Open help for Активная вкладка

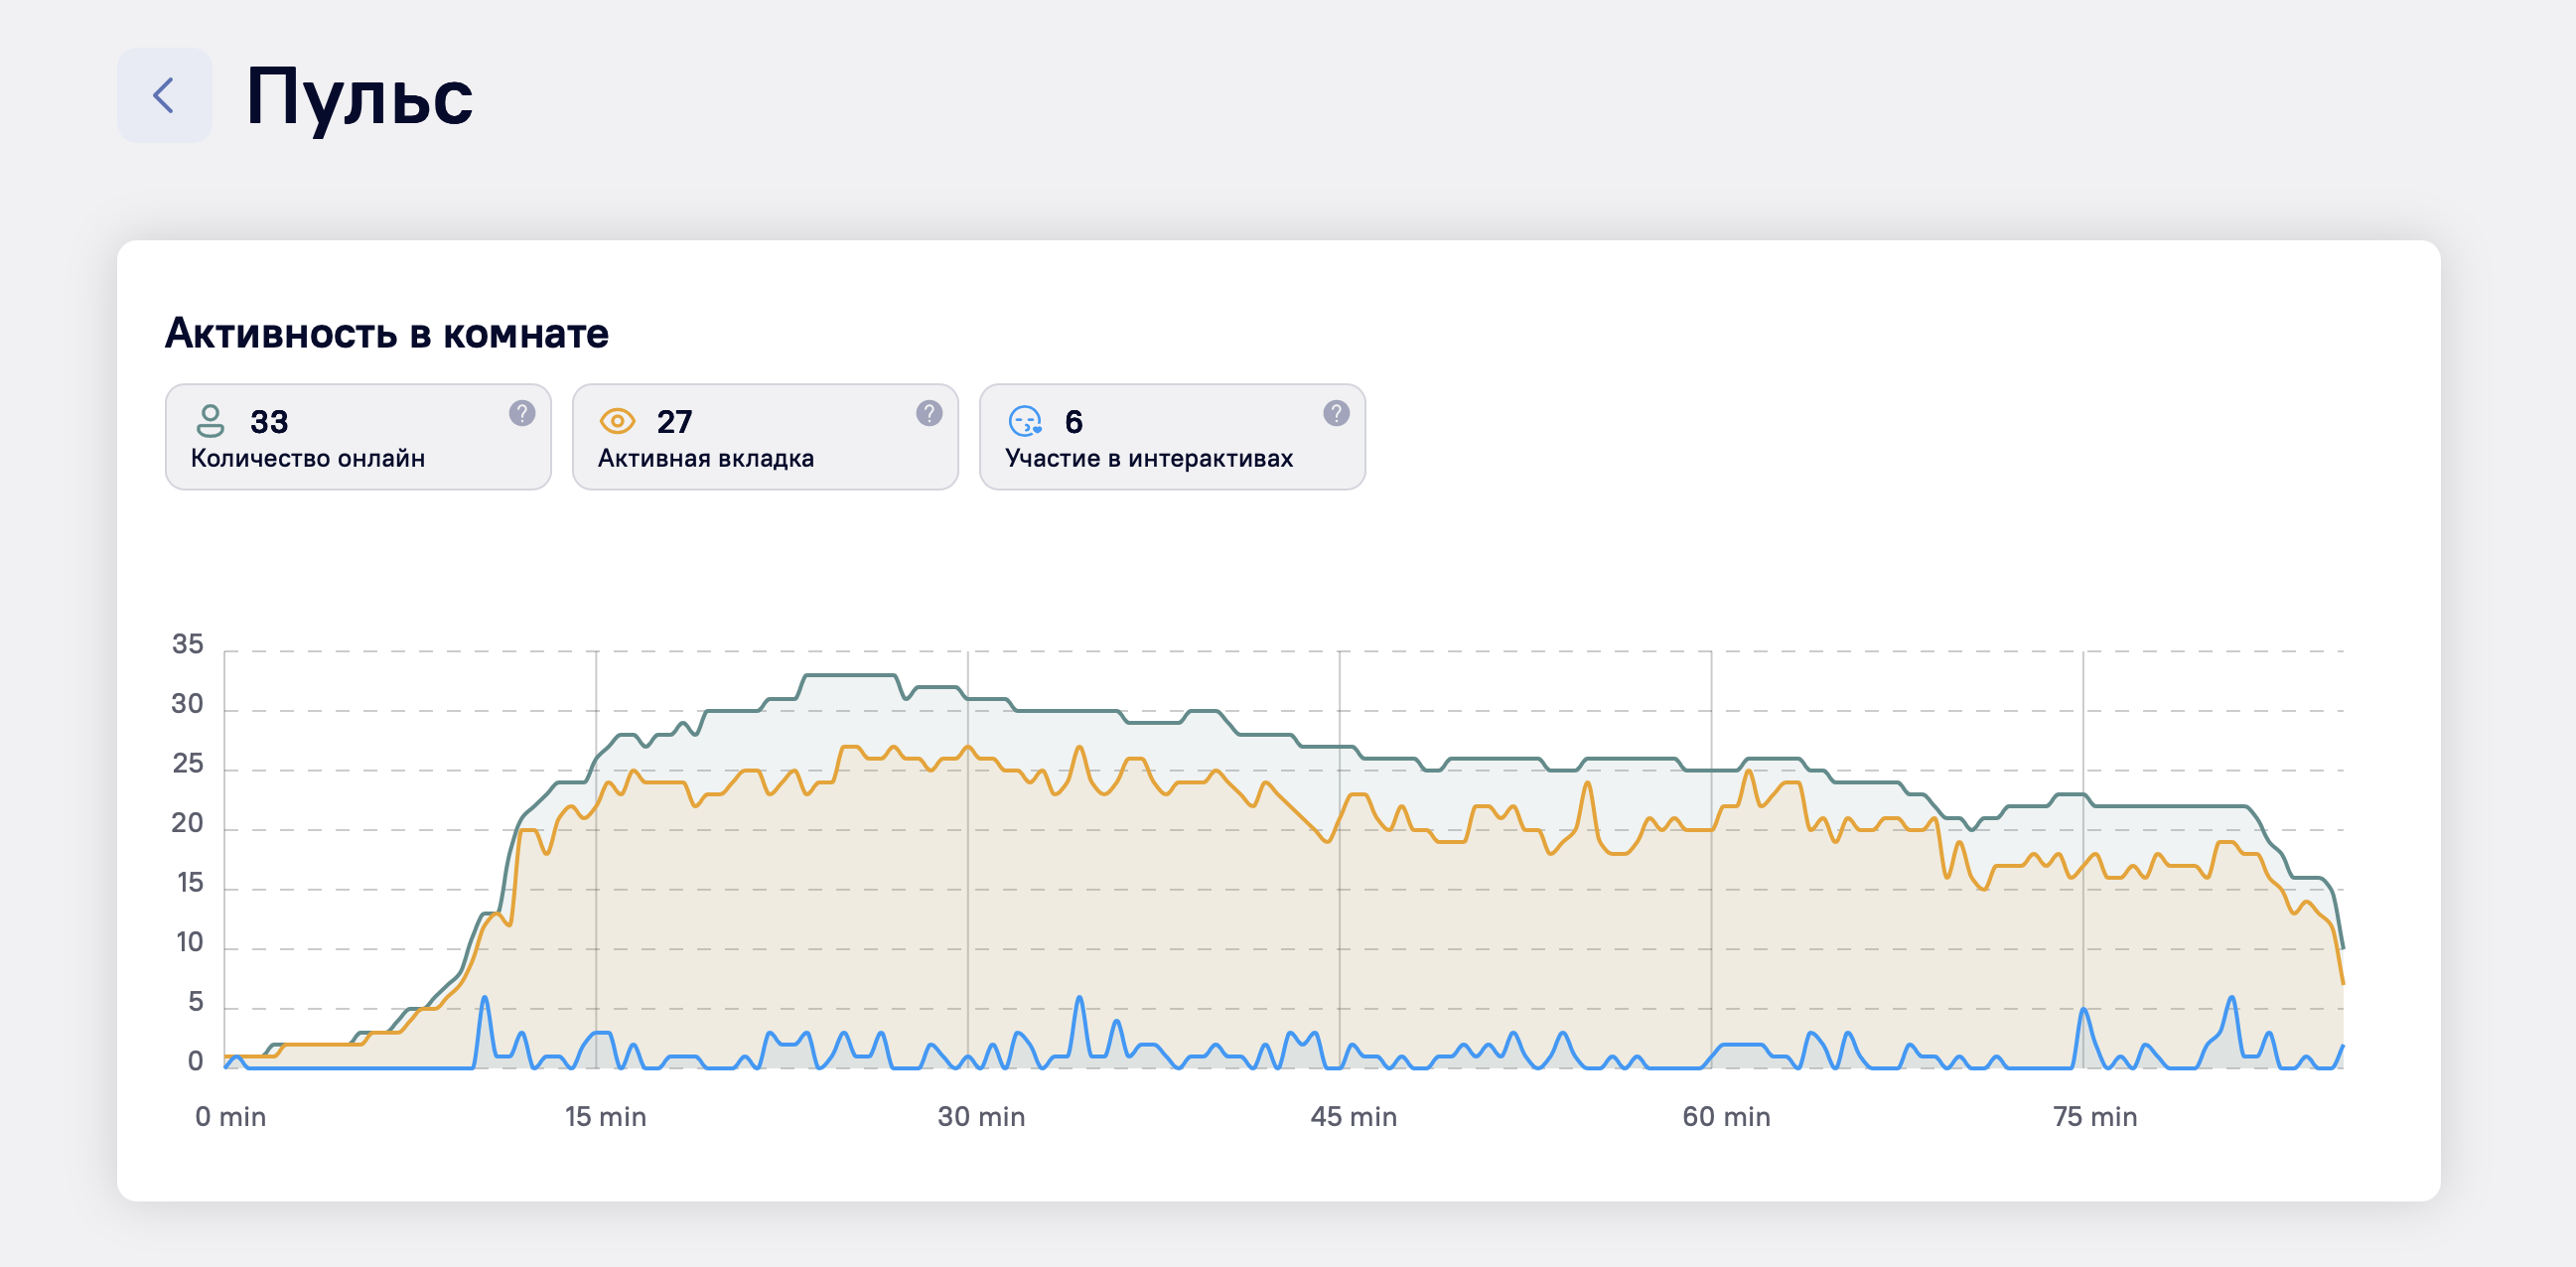929,413
